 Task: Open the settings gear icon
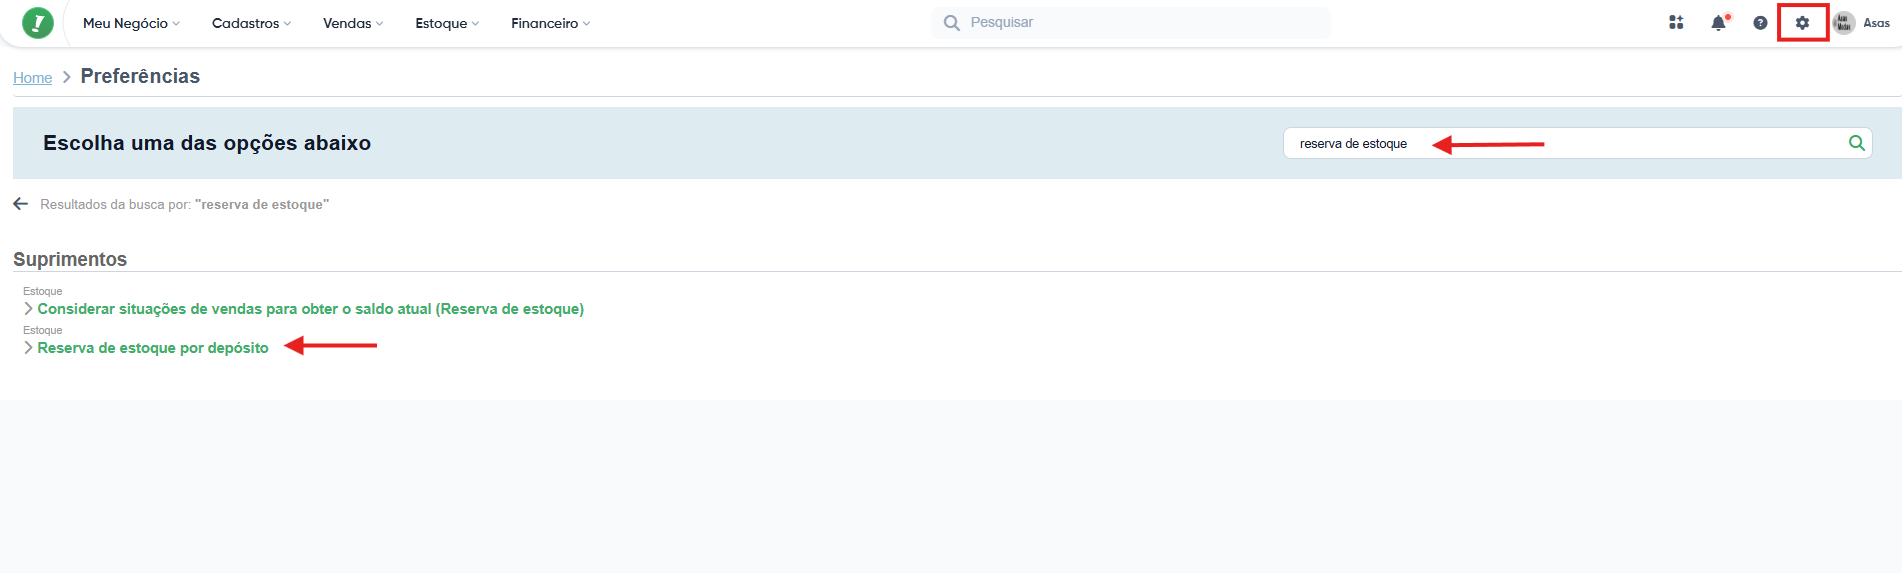click(1802, 23)
